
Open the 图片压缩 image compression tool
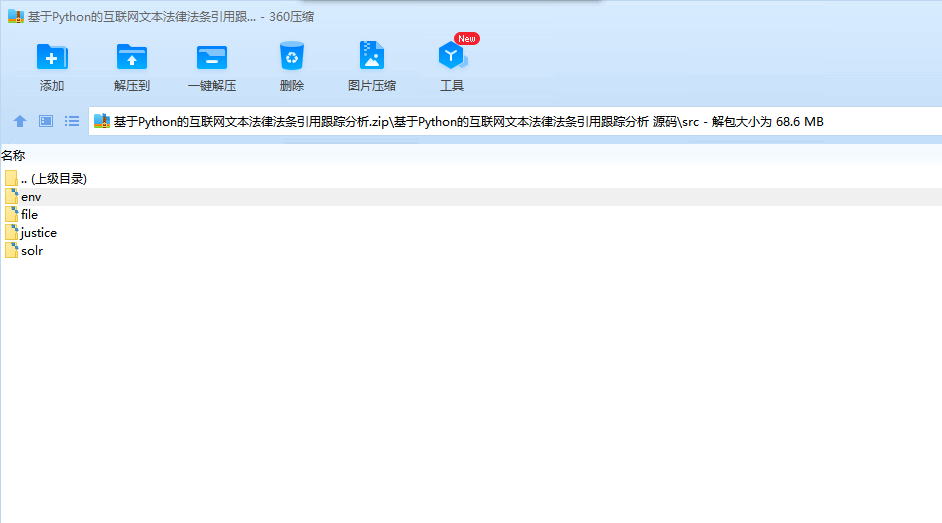click(x=371, y=56)
